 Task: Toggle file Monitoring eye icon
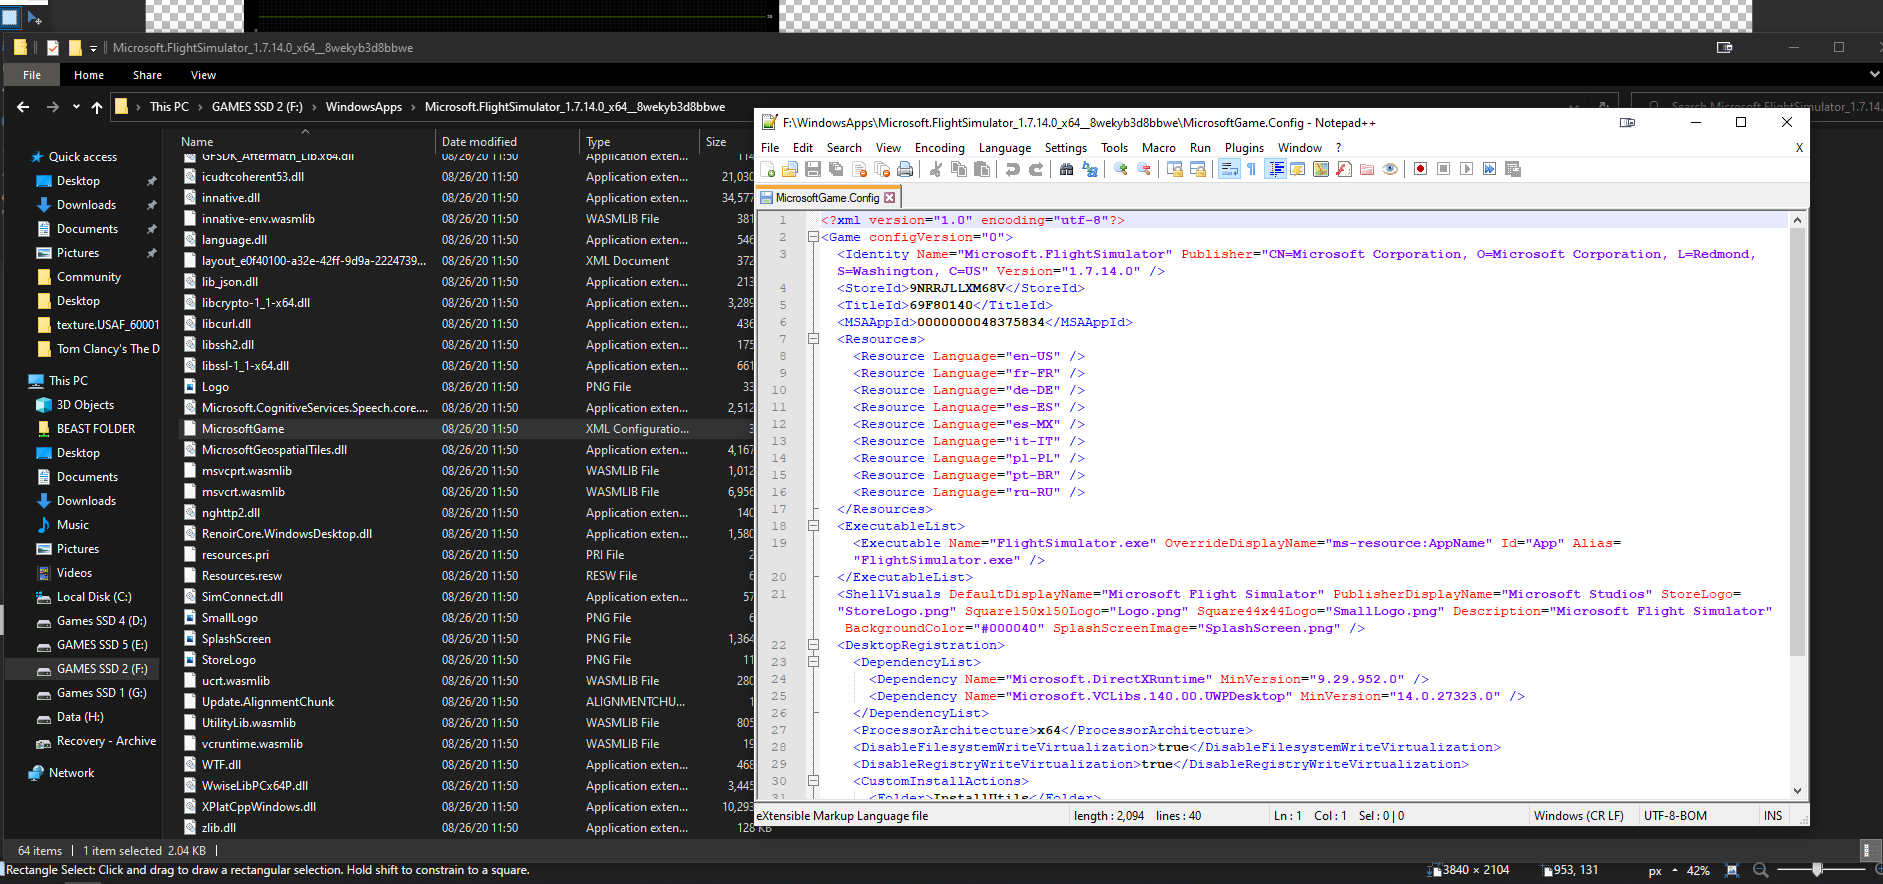(1390, 169)
